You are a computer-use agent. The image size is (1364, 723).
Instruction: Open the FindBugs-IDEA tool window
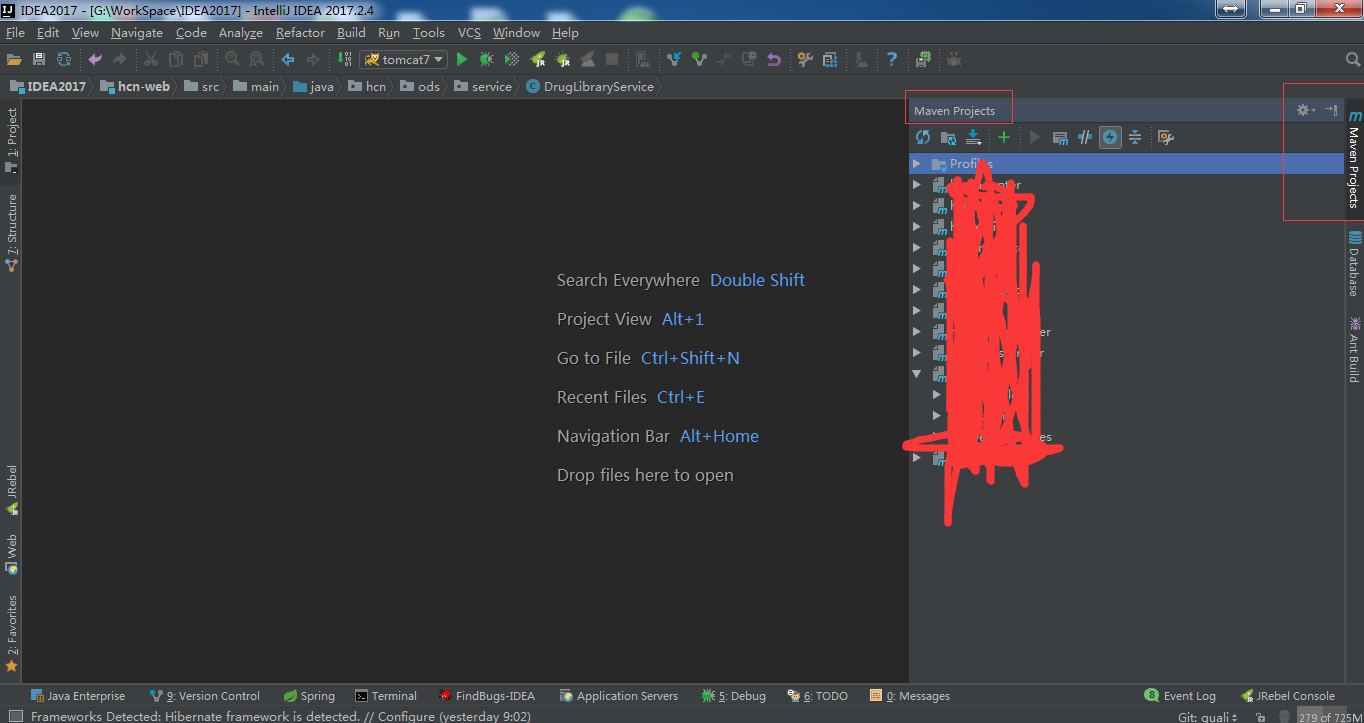486,696
